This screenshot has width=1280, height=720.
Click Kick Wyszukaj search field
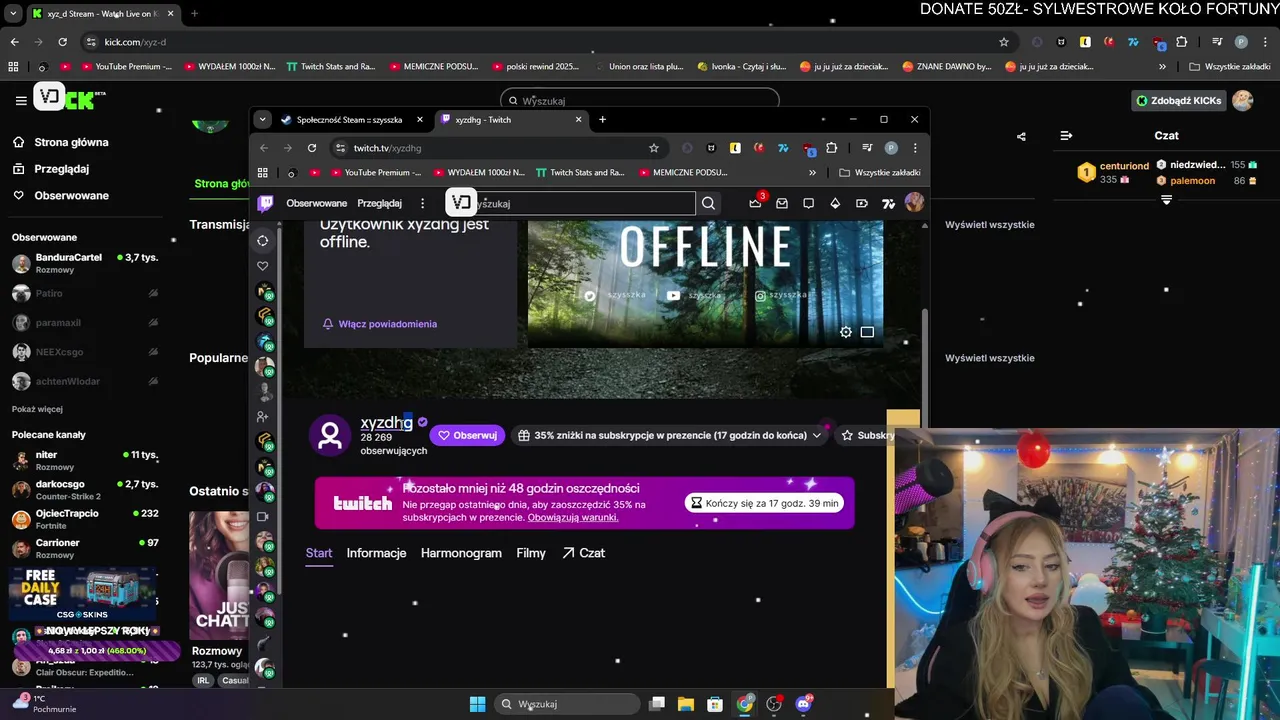639,100
